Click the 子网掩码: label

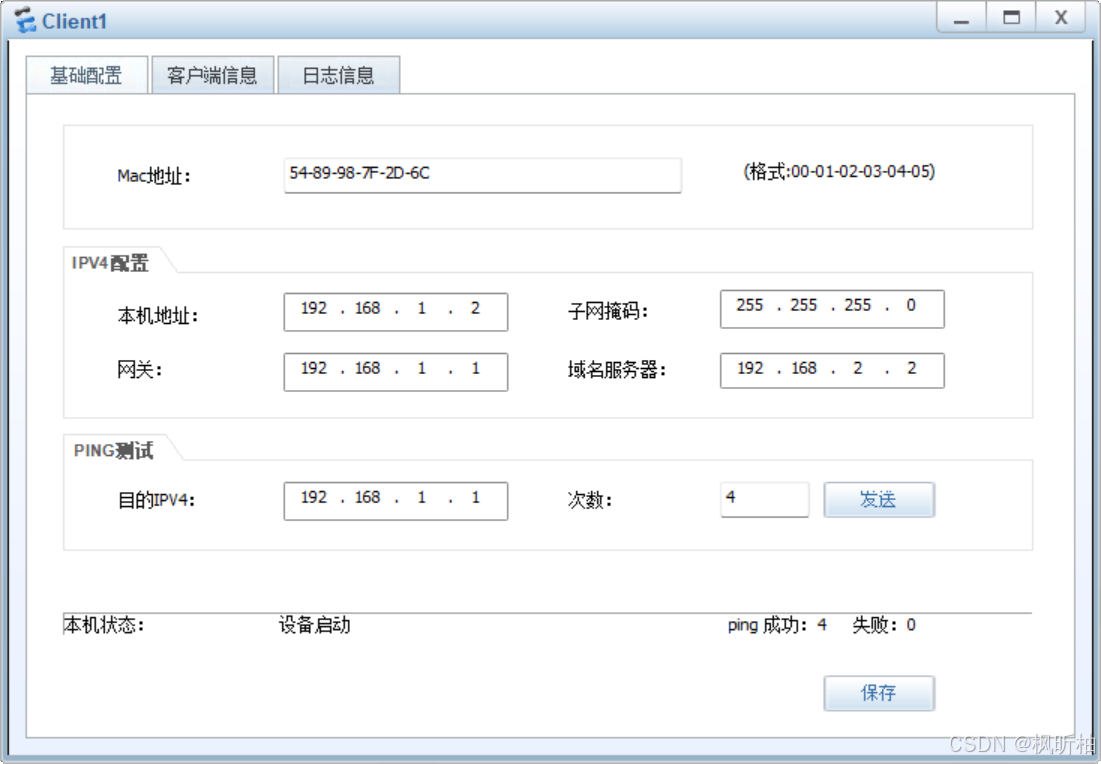[x=607, y=310]
